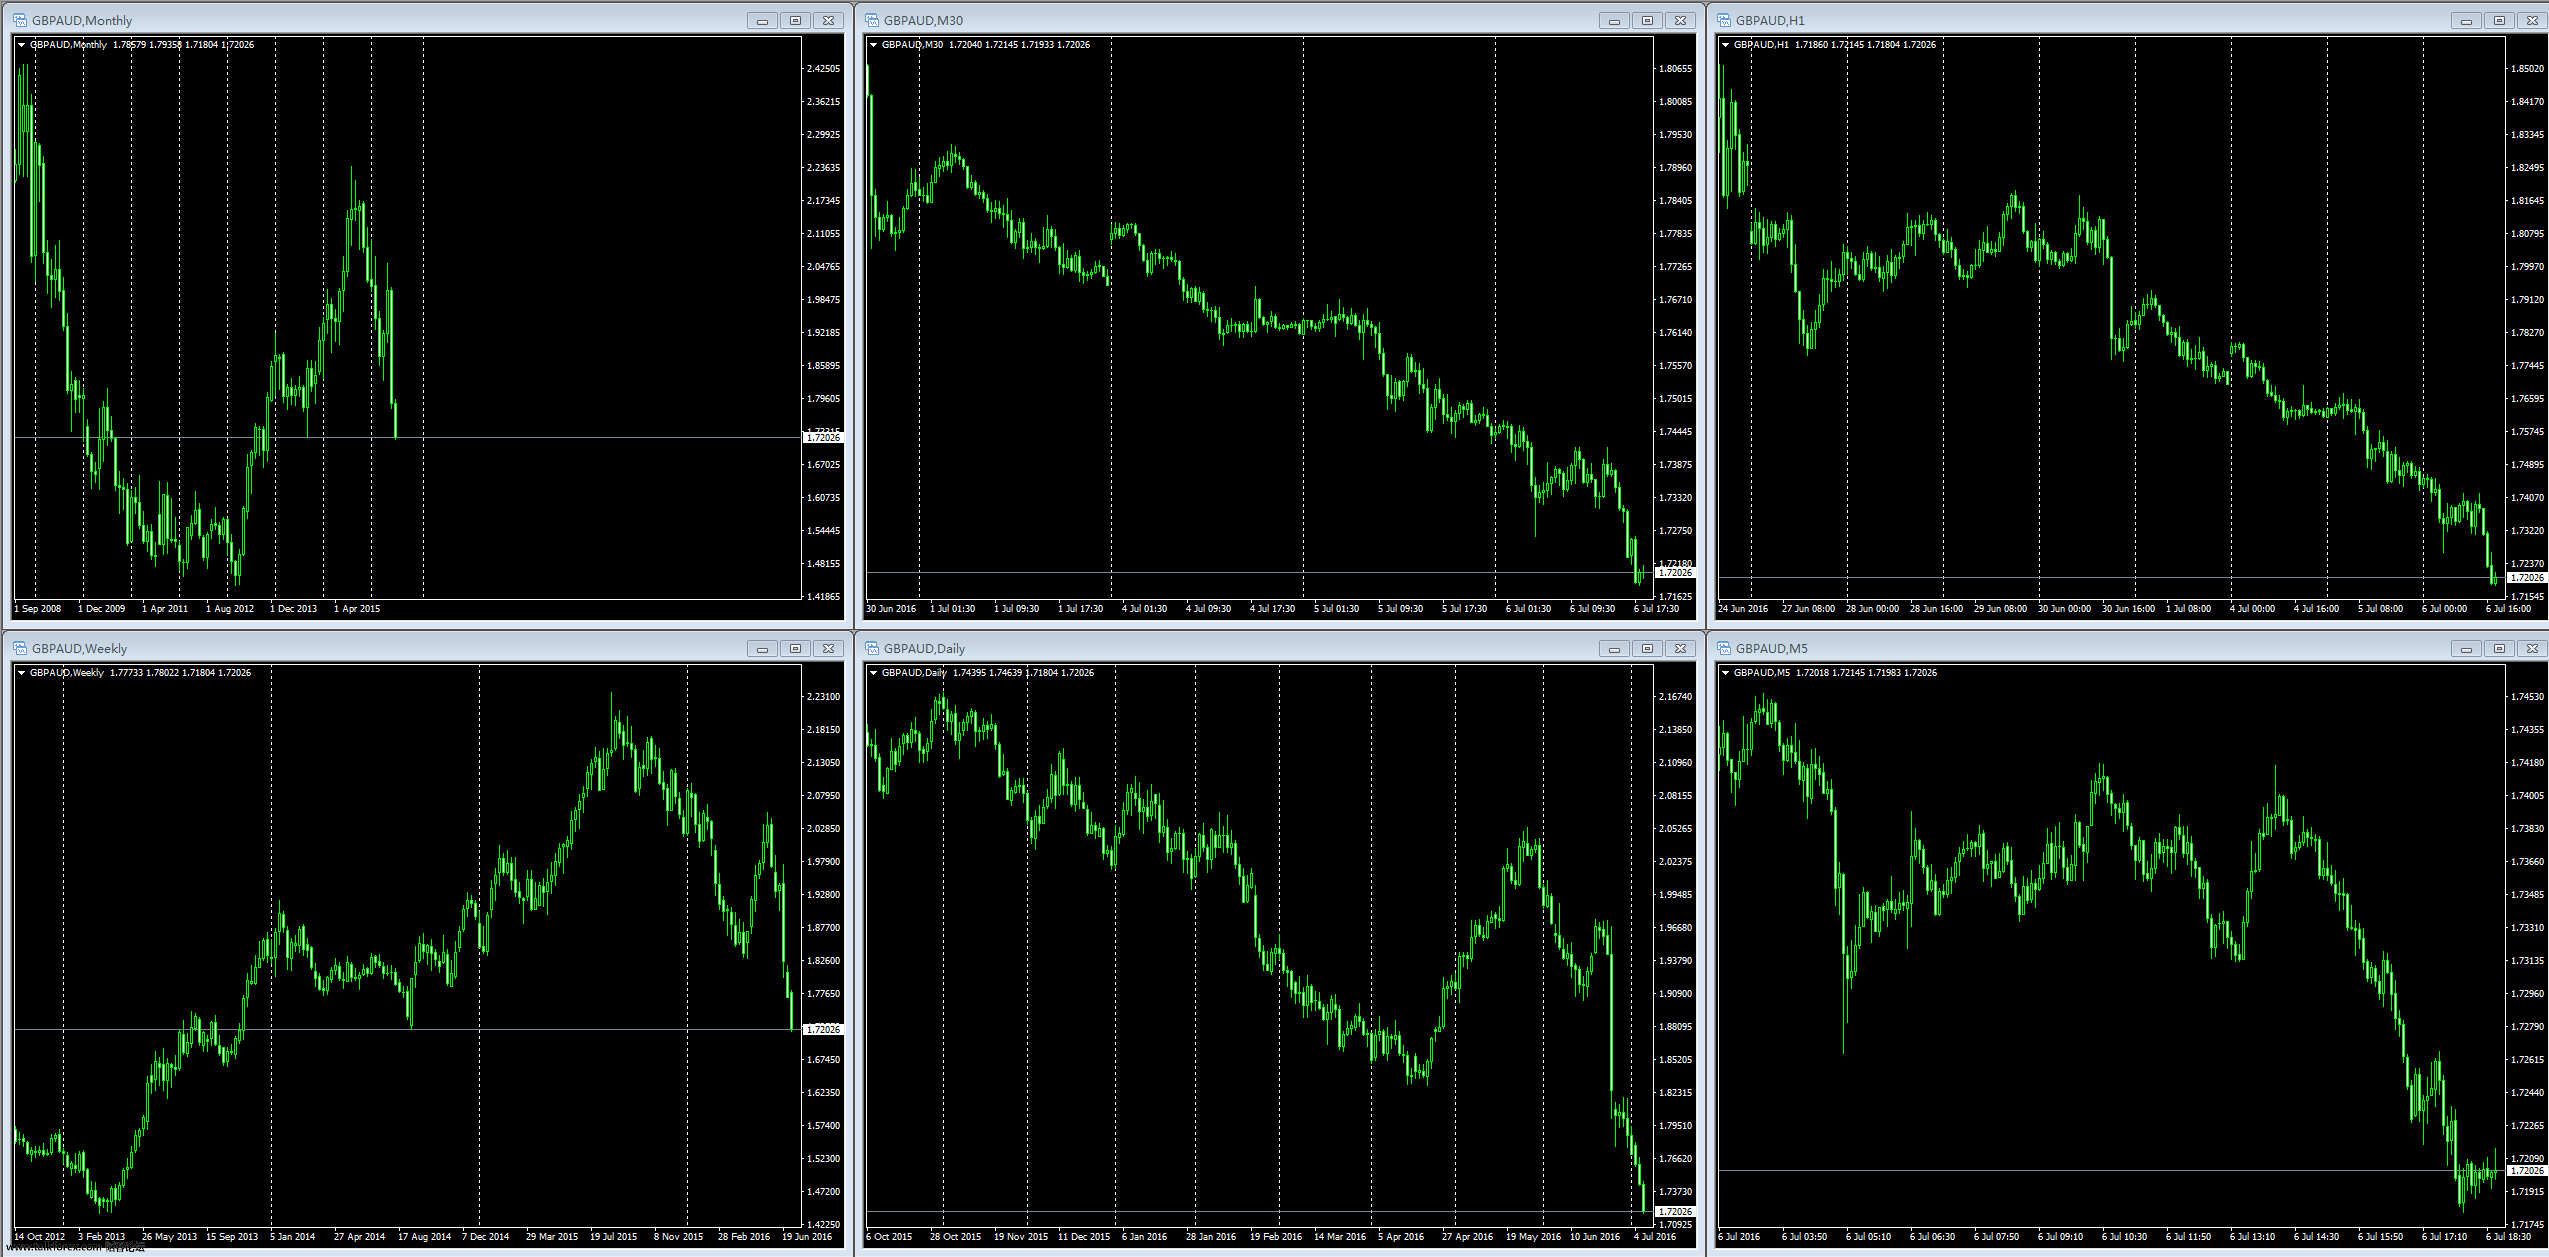
Task: Expand the triangle menu in the Daily chart header
Action: (874, 673)
